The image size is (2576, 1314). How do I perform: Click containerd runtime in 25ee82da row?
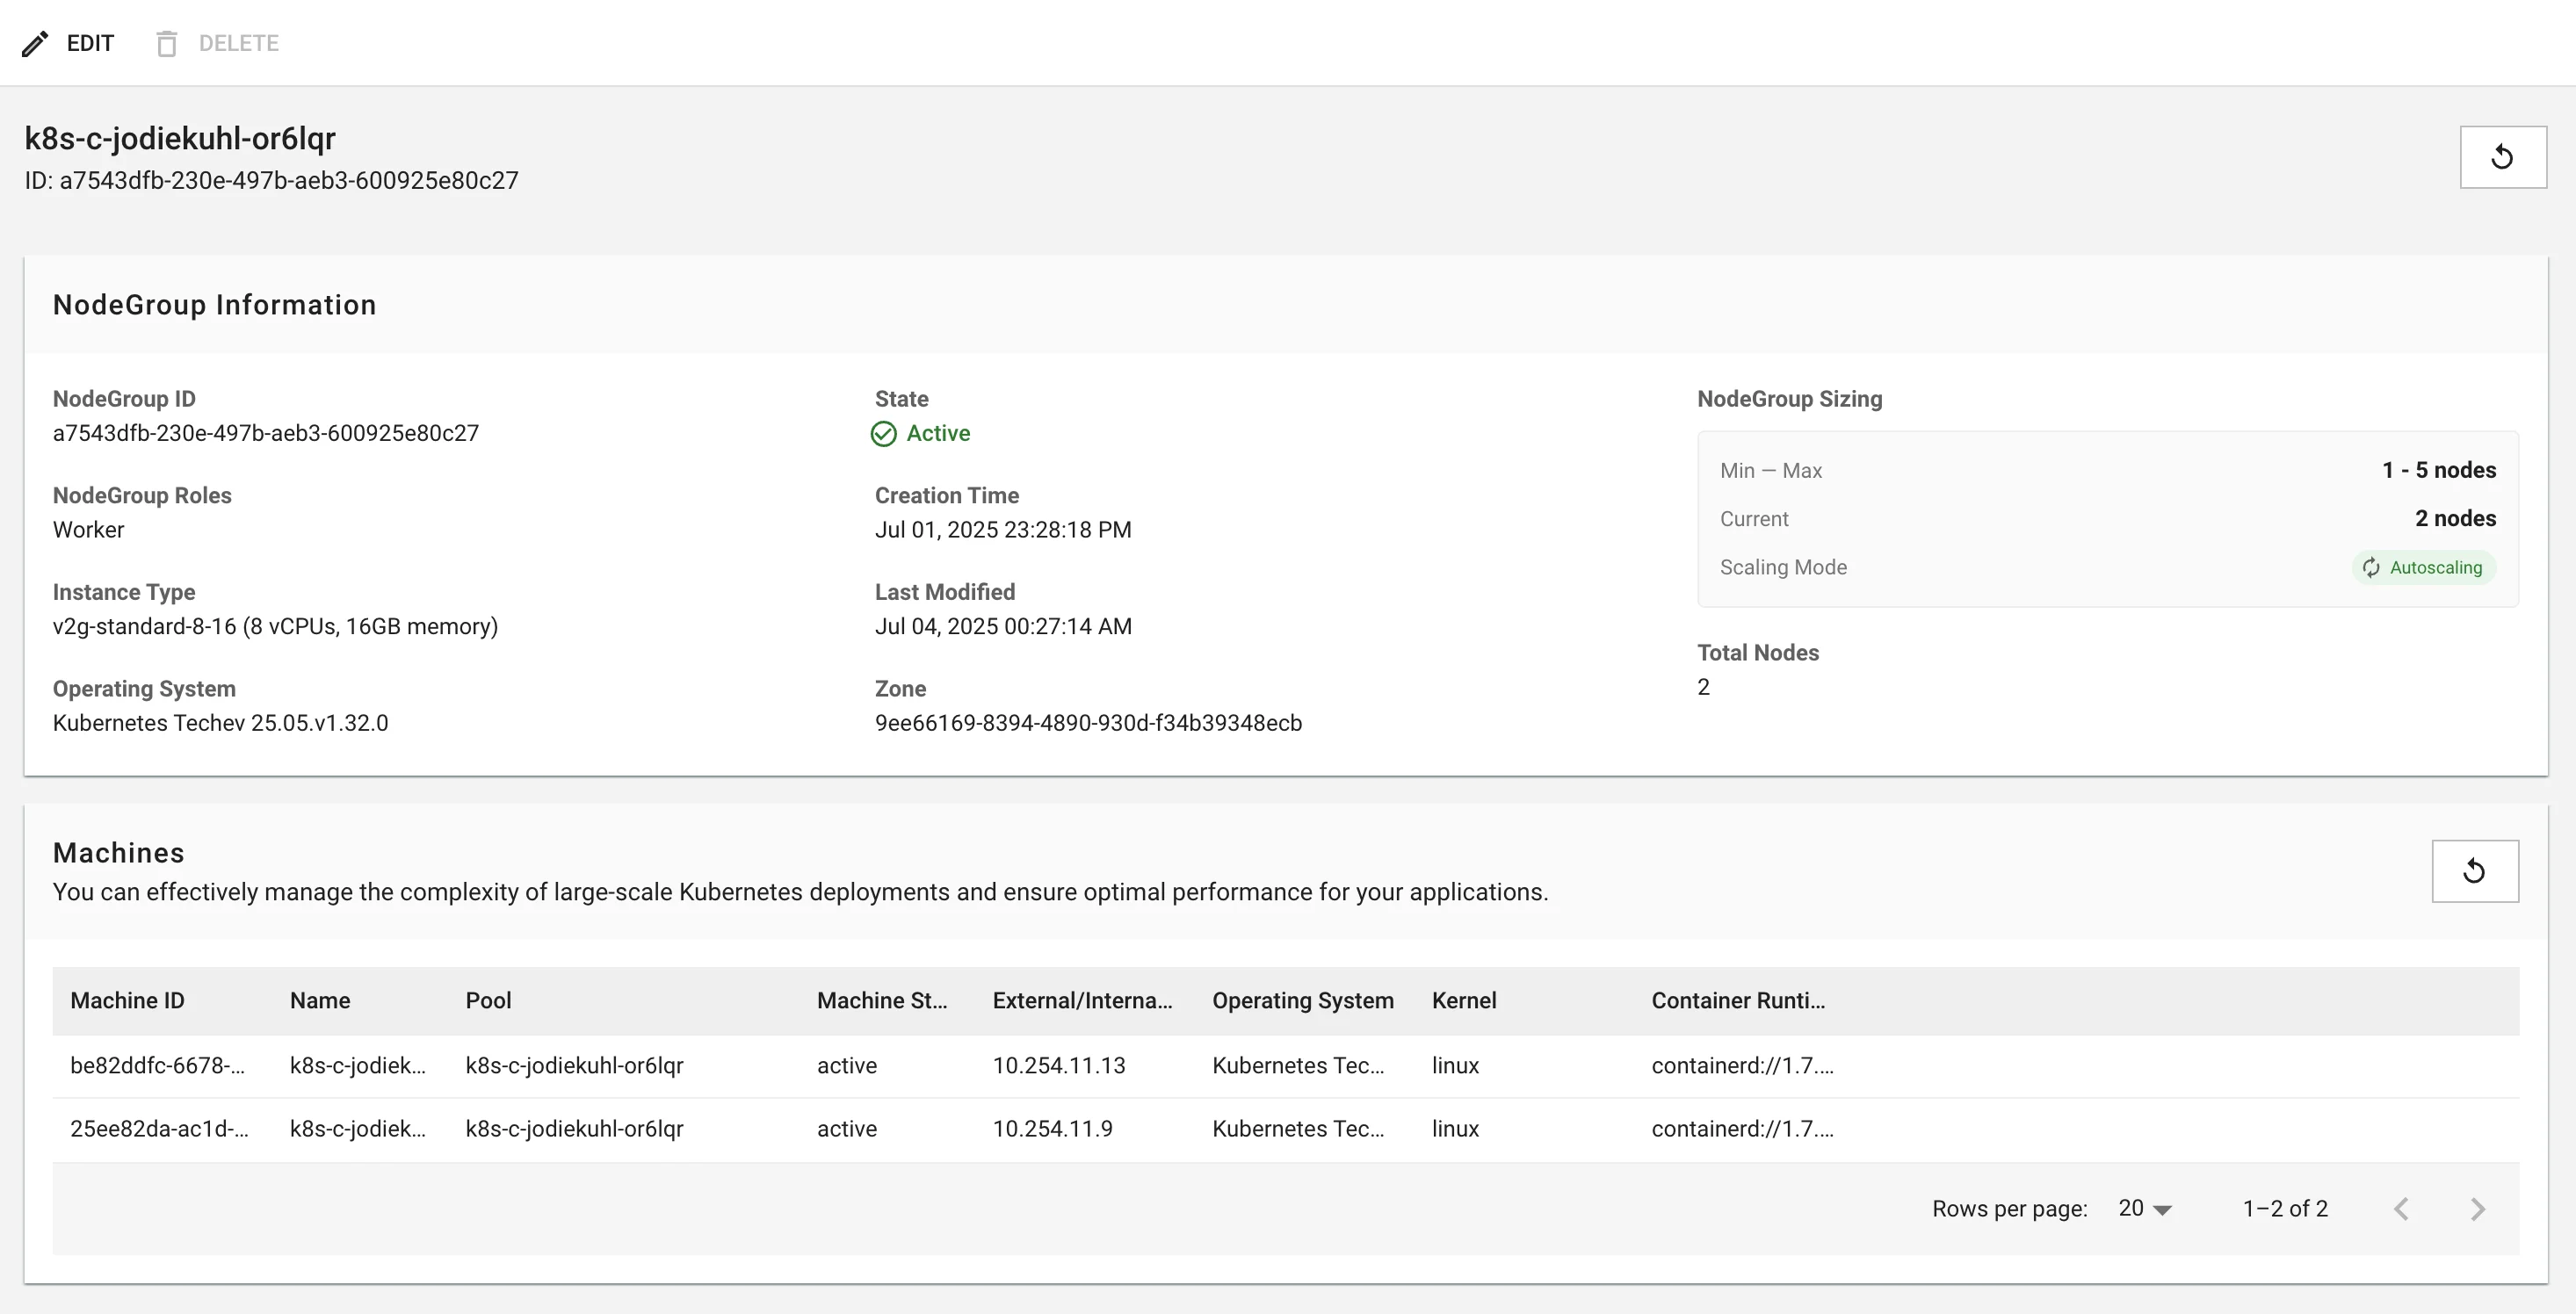(1743, 1129)
